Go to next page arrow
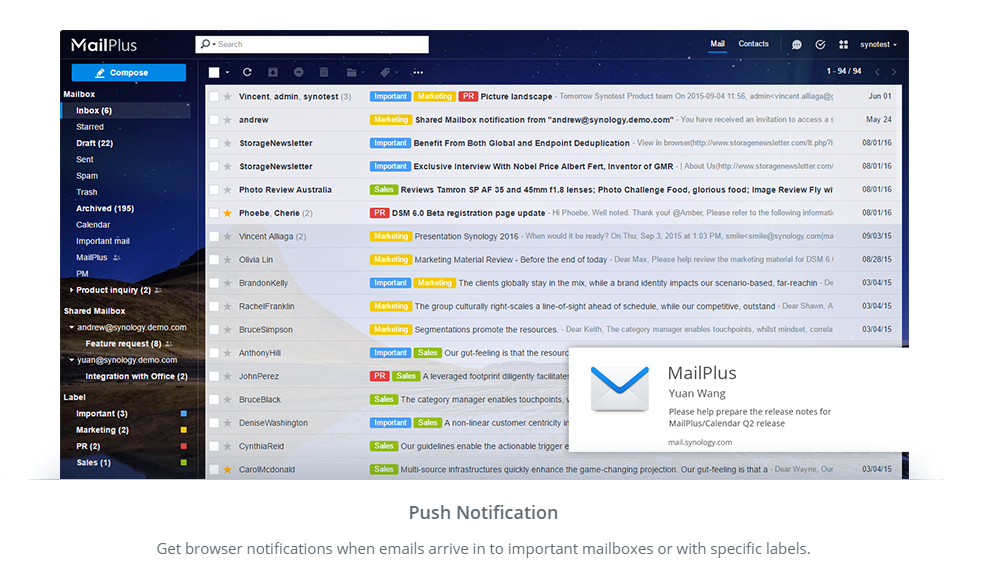The height and width of the screenshot is (576, 994). (894, 72)
